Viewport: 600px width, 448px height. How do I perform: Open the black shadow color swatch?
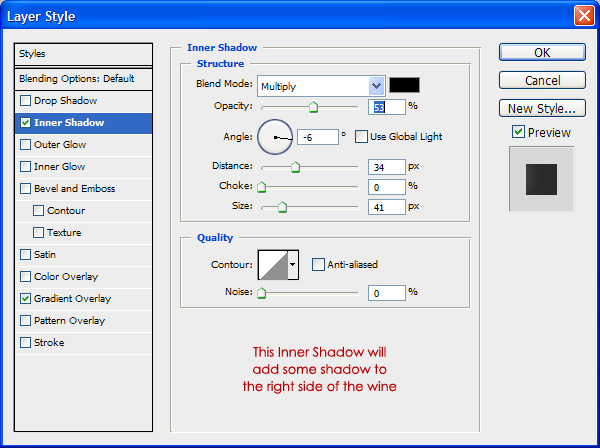click(404, 85)
